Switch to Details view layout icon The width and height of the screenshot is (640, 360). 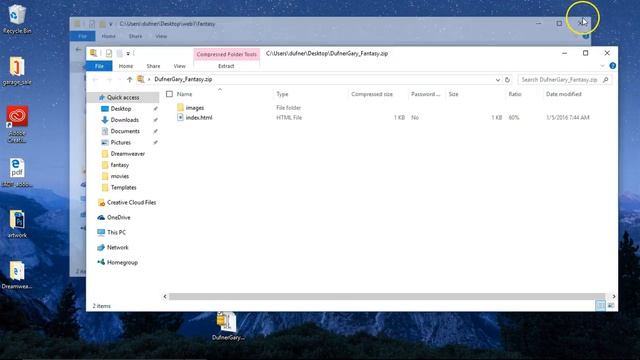[x=600, y=305]
